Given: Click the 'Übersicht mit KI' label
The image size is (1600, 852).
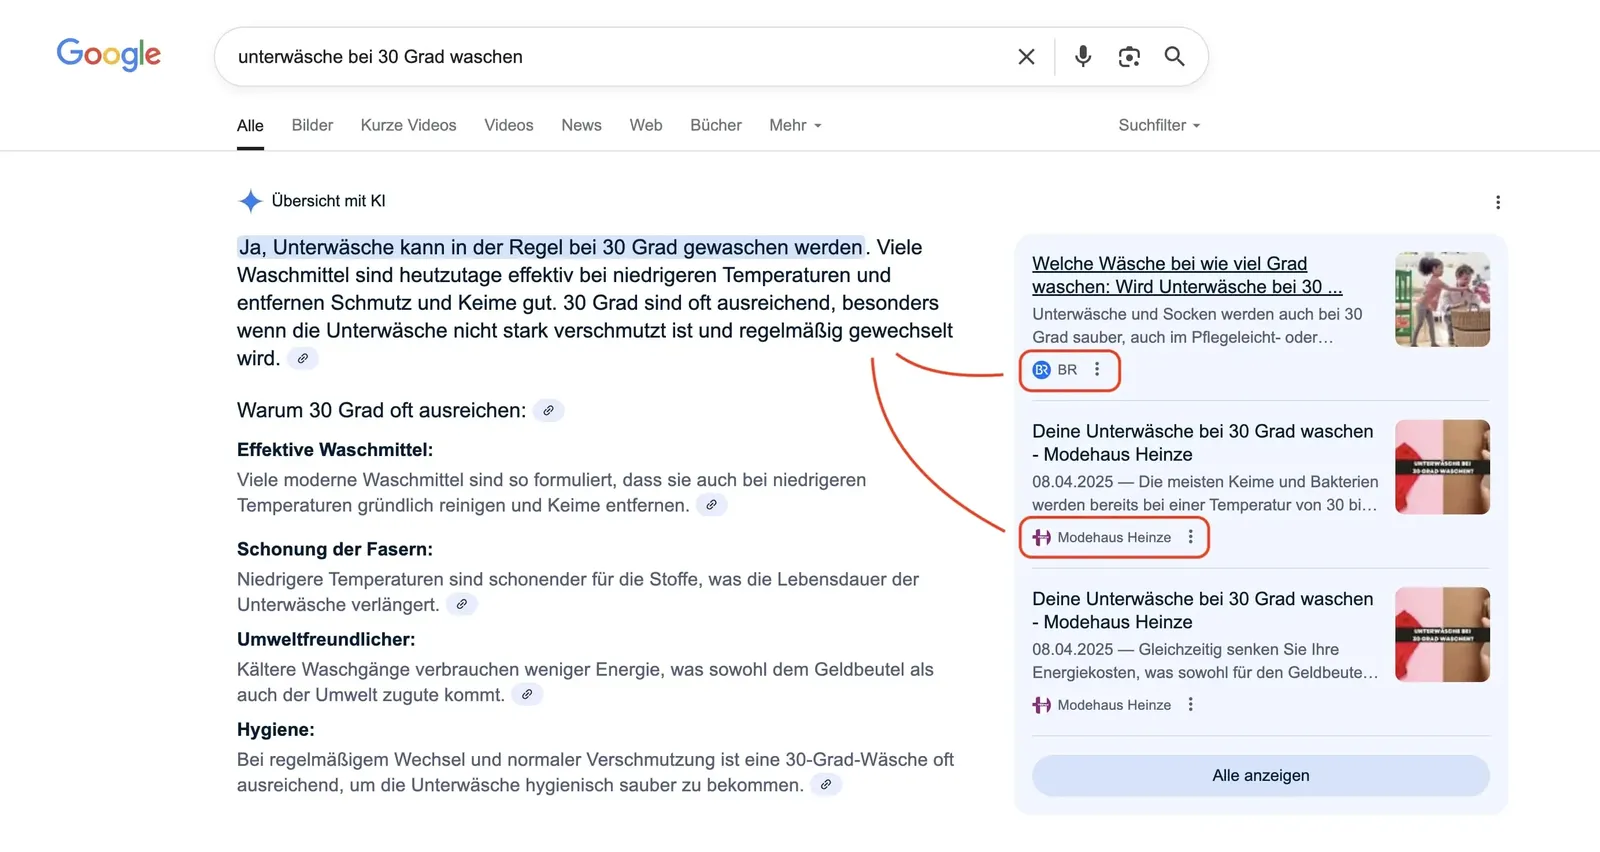Looking at the screenshot, I should [328, 201].
